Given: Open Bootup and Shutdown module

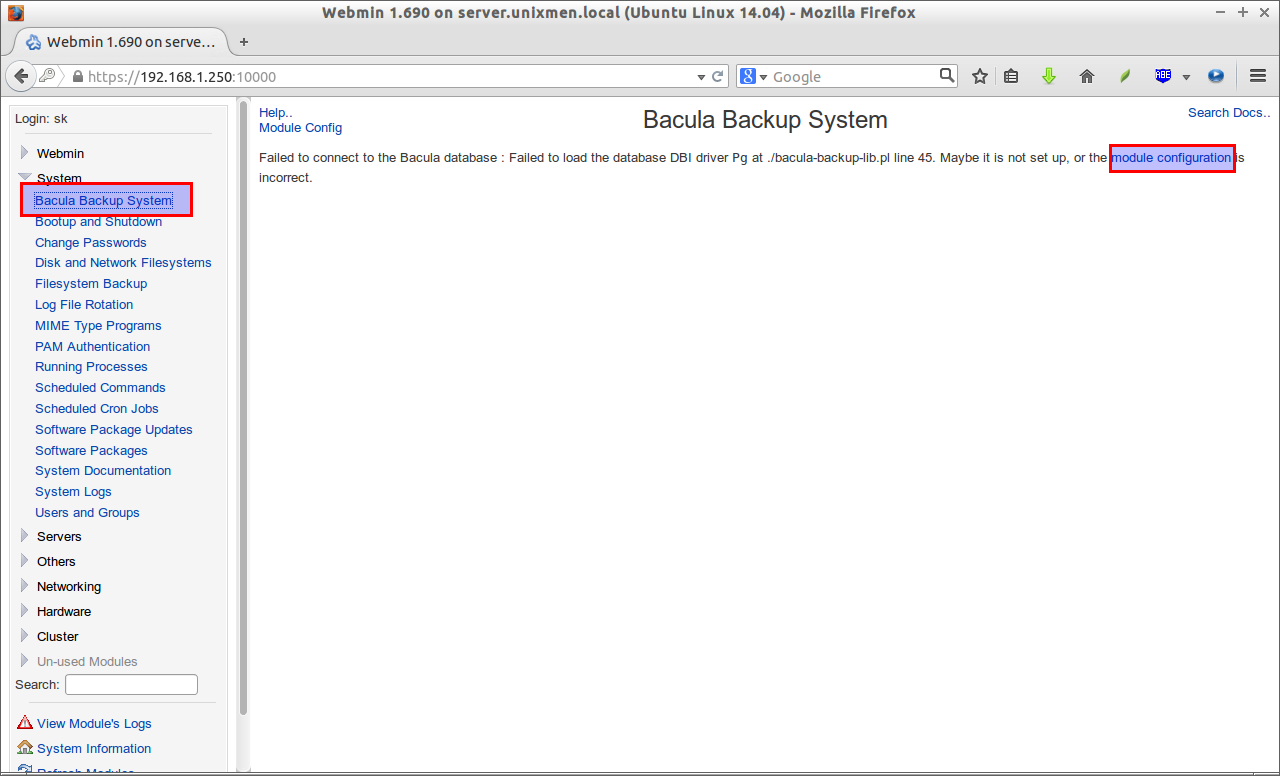Looking at the screenshot, I should [98, 222].
